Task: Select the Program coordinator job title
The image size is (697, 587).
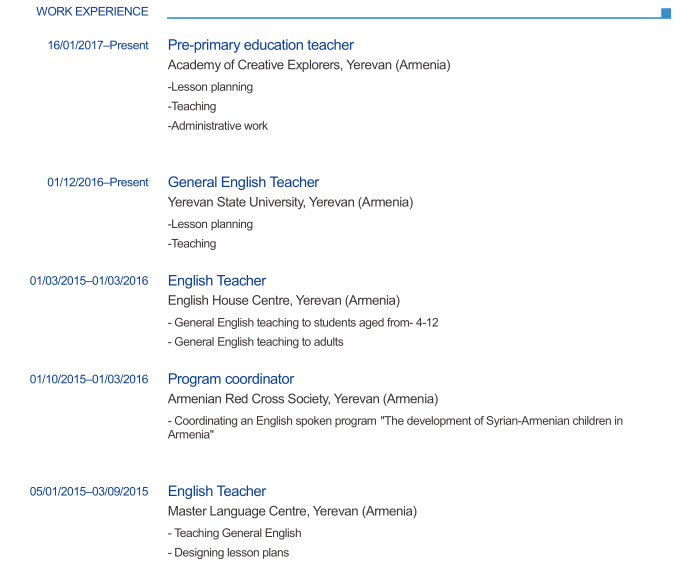Action: click(230, 379)
